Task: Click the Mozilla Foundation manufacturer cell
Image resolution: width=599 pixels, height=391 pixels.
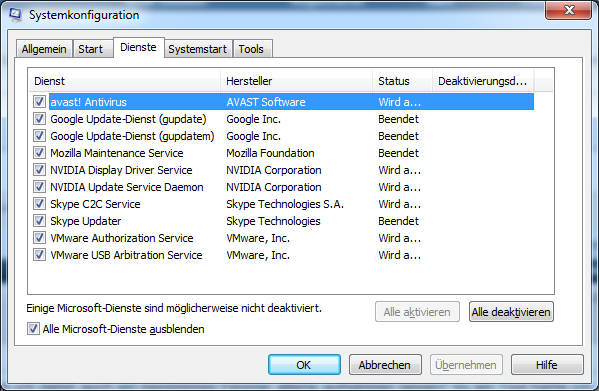Action: tap(270, 153)
